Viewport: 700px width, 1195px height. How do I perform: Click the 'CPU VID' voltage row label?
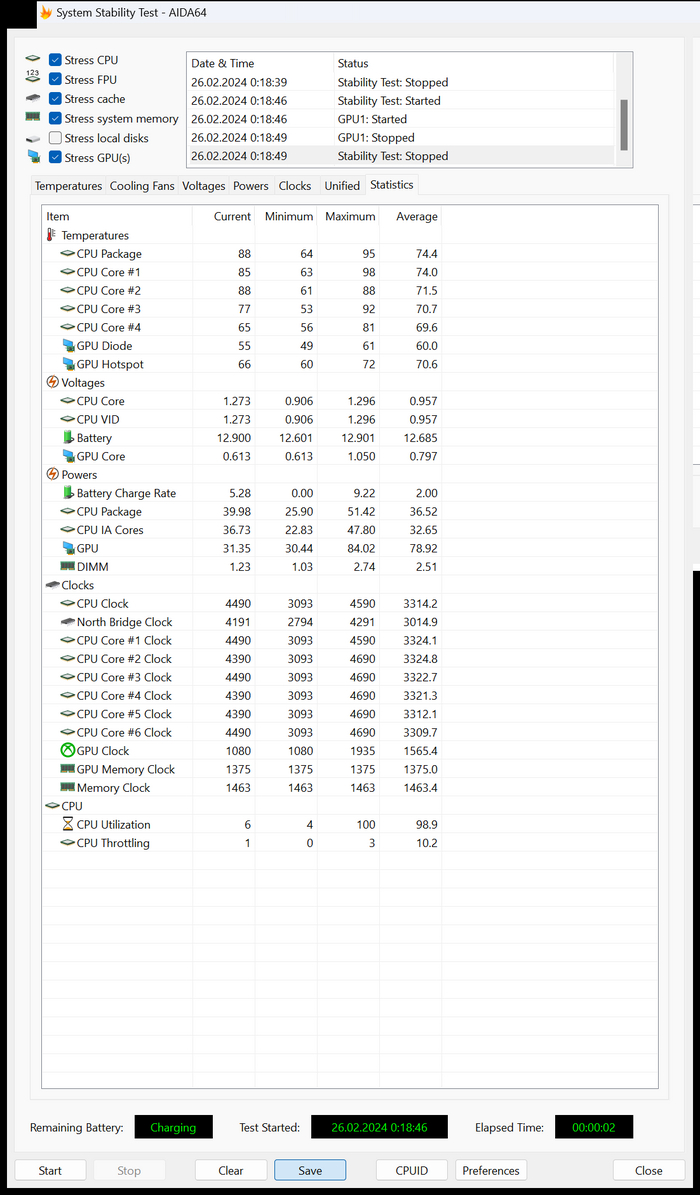tap(98, 419)
